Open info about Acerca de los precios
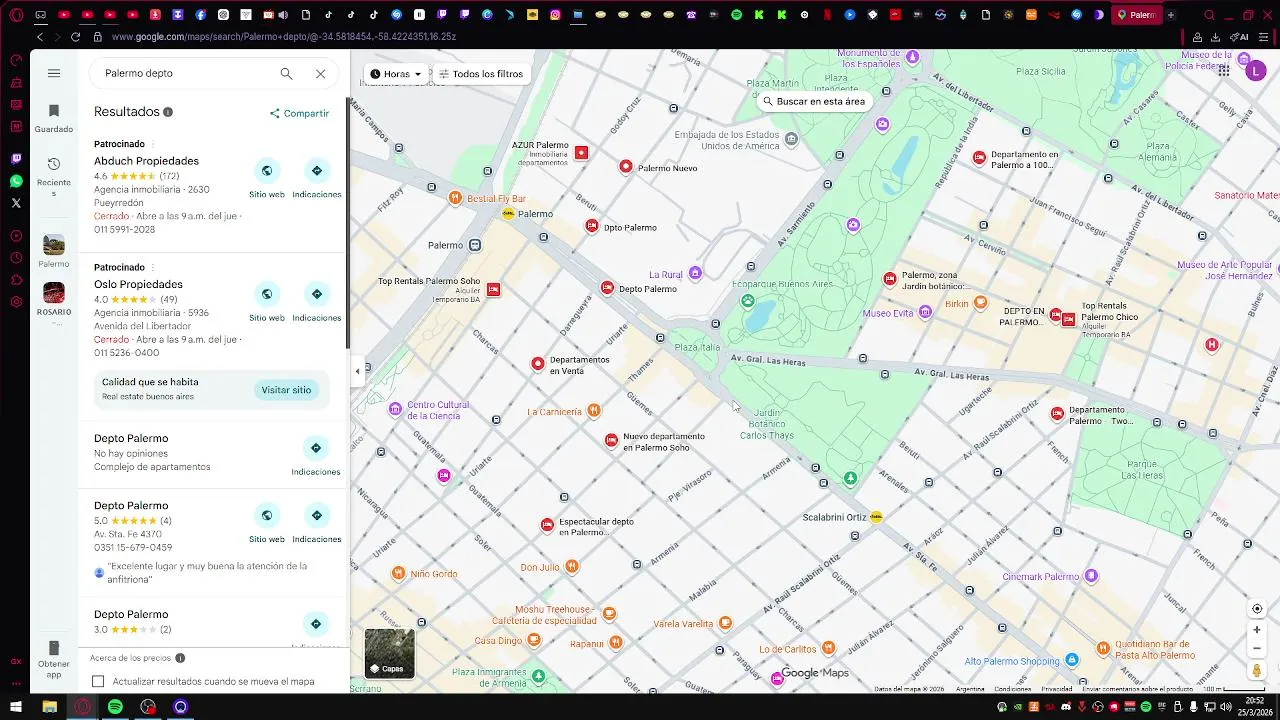Screen dimensions: 1280x720 (180, 658)
